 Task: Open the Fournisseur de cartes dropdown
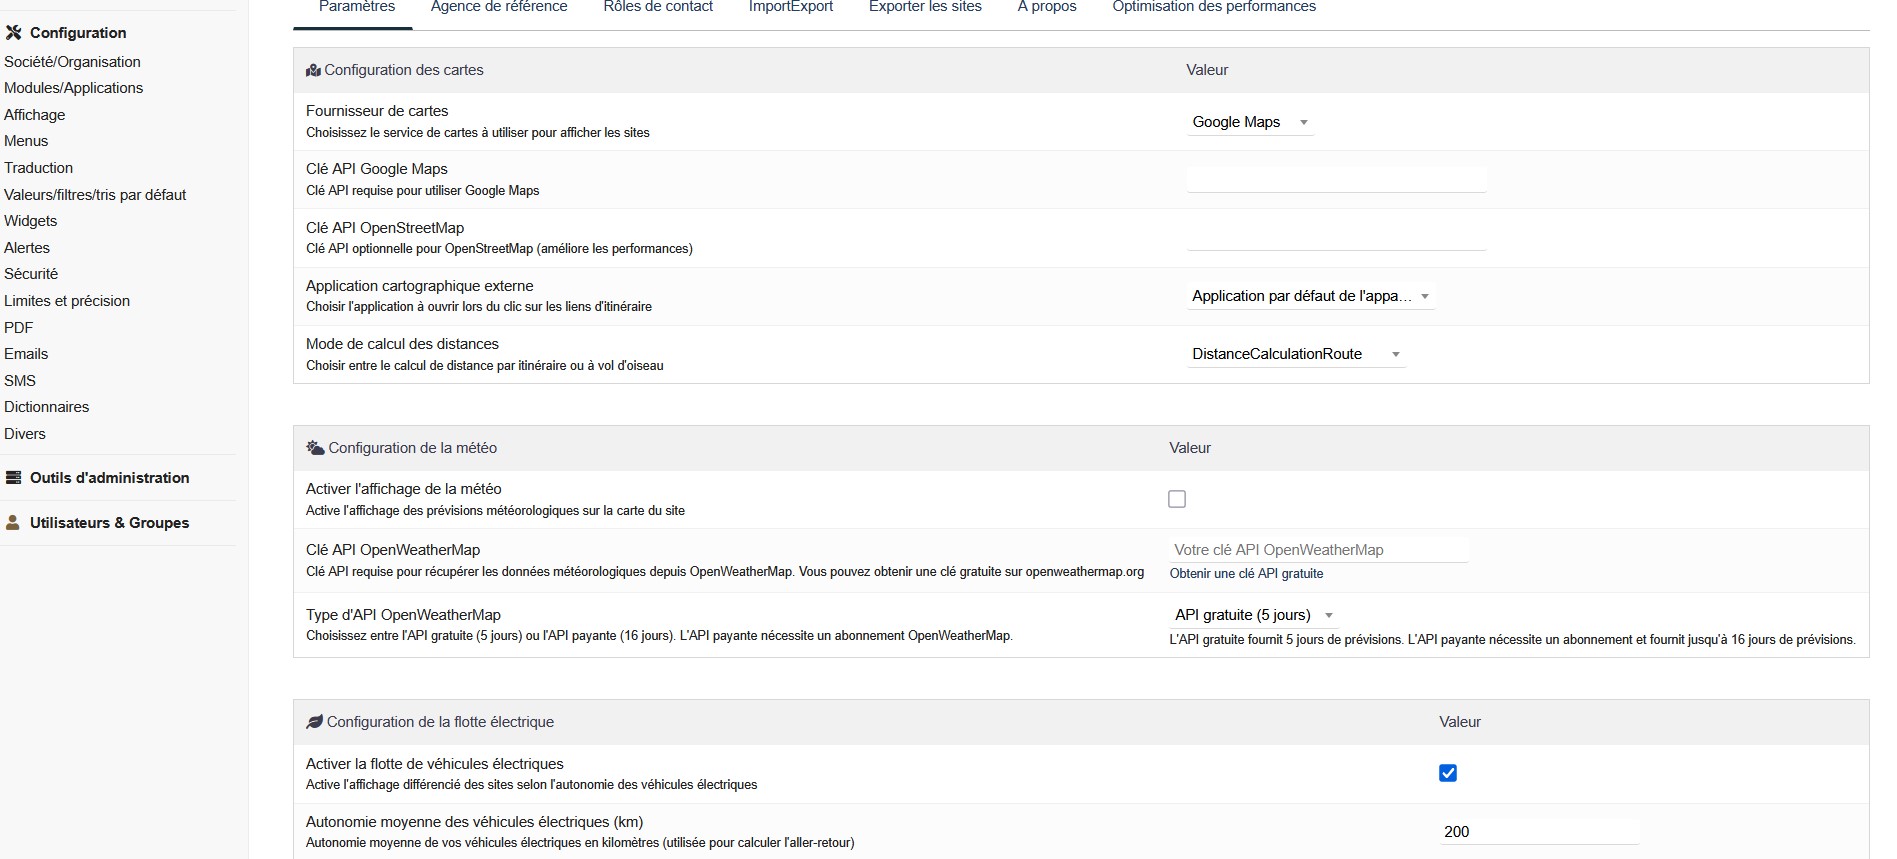point(1250,122)
